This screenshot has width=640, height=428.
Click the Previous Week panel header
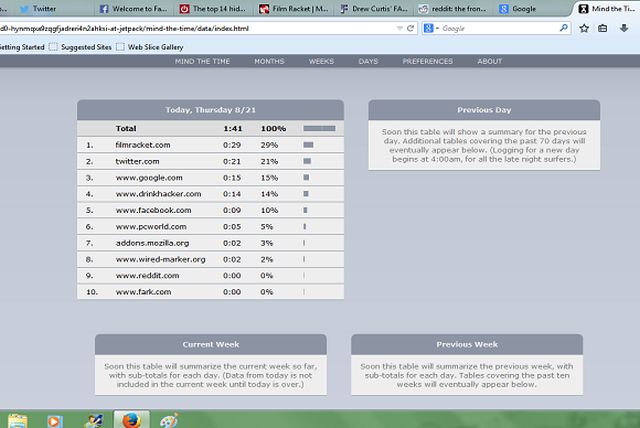(x=467, y=344)
